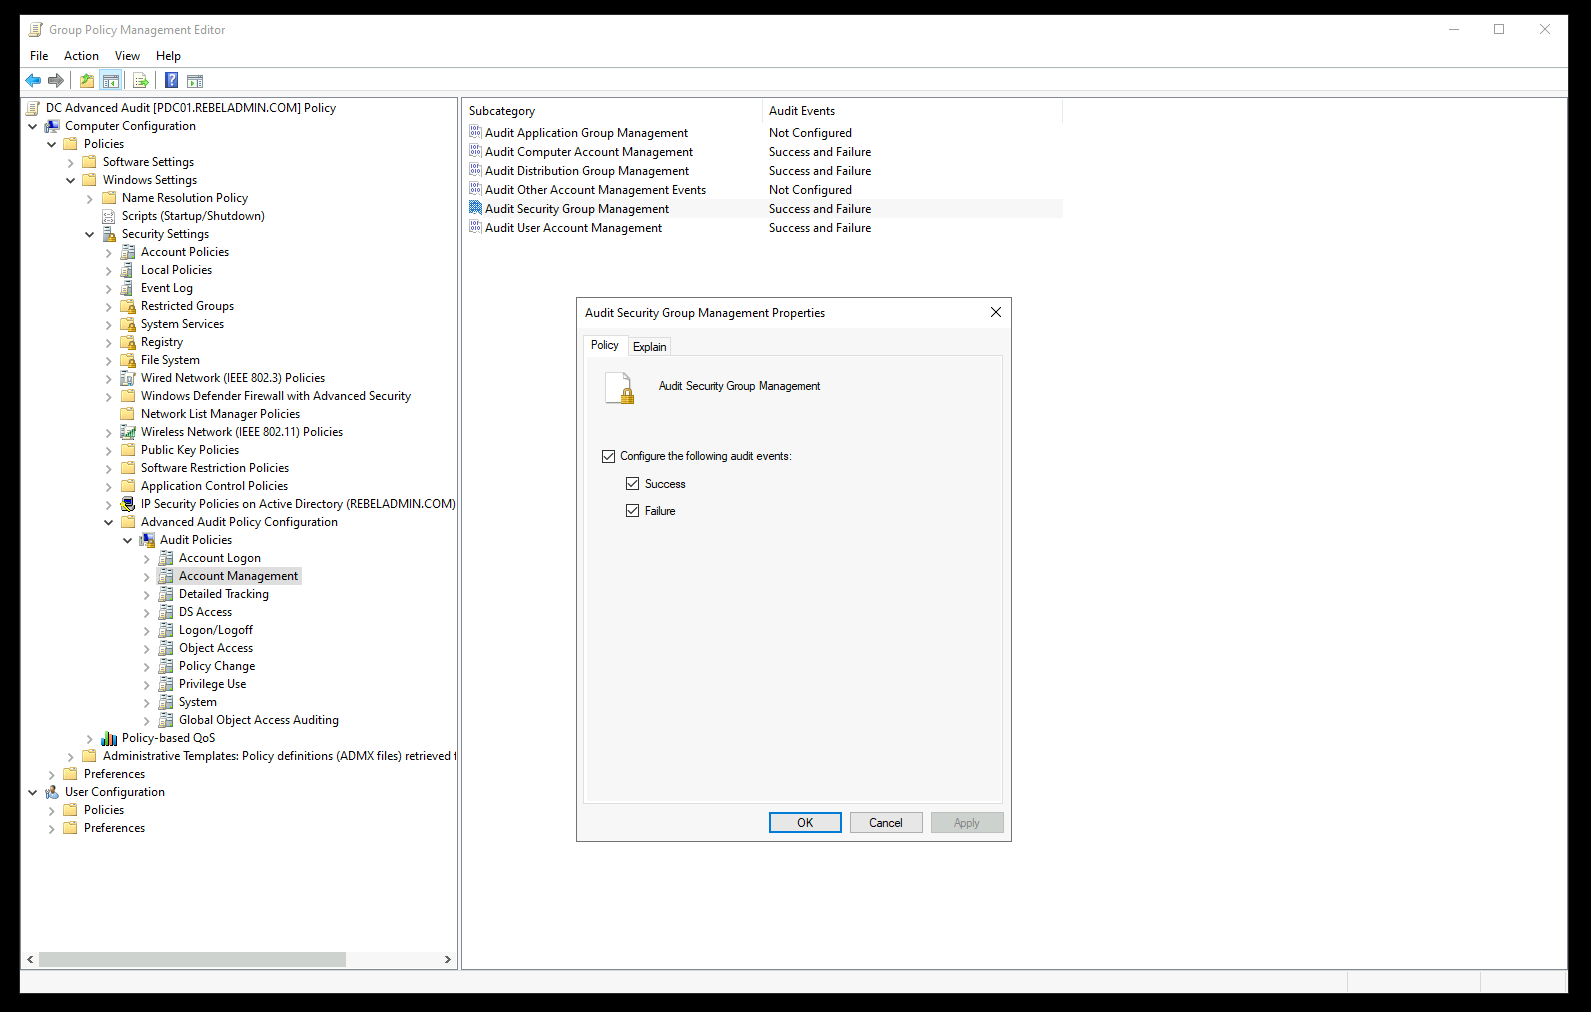Click the Audit Other Account Management Events icon
Image resolution: width=1591 pixels, height=1012 pixels.
tap(476, 189)
